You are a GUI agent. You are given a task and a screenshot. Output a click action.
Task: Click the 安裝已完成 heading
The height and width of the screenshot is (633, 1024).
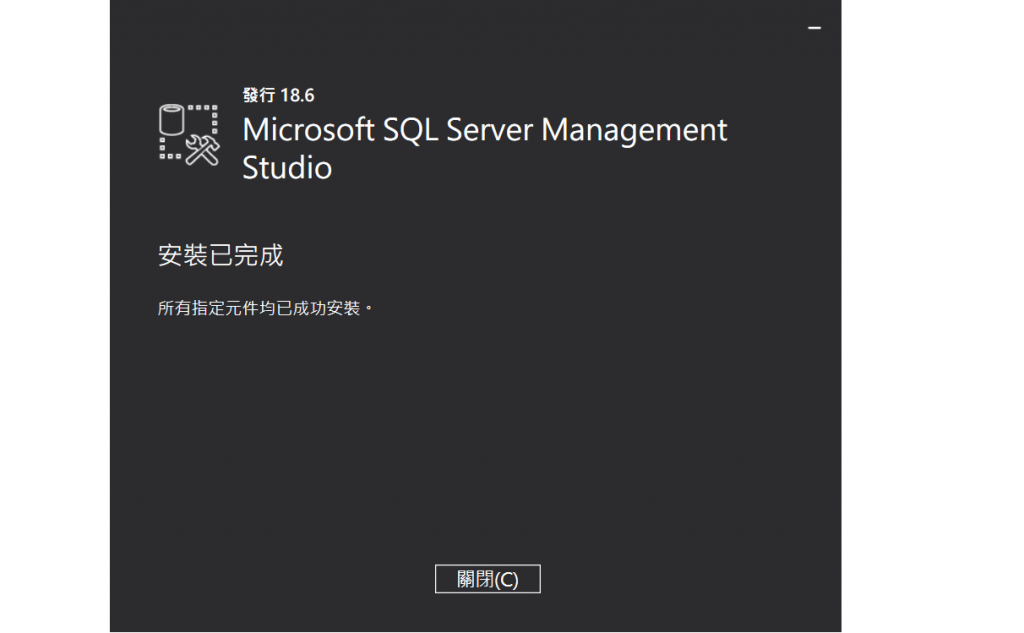pos(221,256)
